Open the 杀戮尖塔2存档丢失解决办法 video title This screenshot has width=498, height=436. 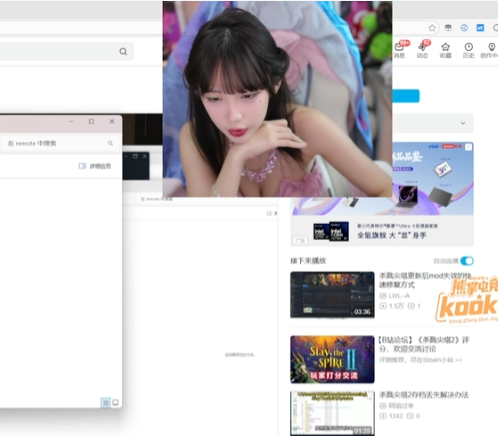click(x=424, y=395)
